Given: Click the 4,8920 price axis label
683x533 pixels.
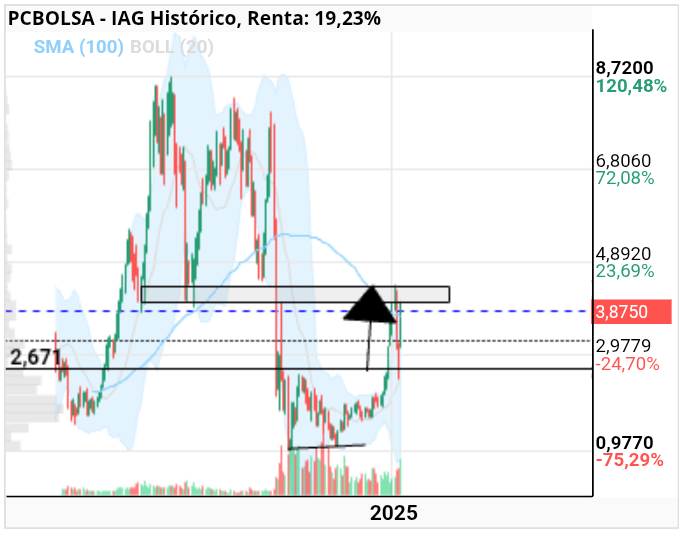Looking at the screenshot, I should click(x=624, y=253).
